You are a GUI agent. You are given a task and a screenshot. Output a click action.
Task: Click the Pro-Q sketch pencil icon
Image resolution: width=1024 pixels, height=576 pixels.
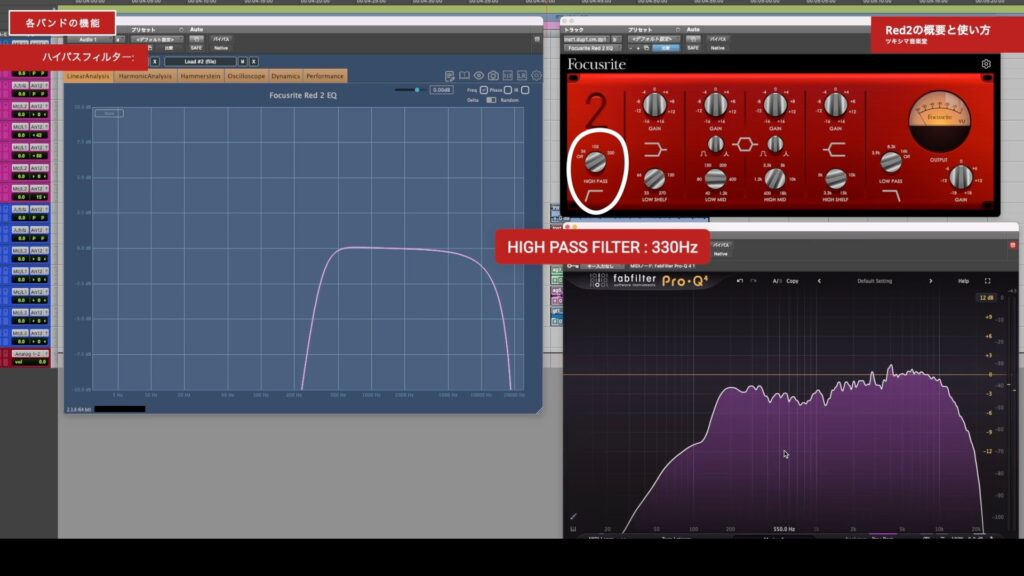tap(573, 517)
